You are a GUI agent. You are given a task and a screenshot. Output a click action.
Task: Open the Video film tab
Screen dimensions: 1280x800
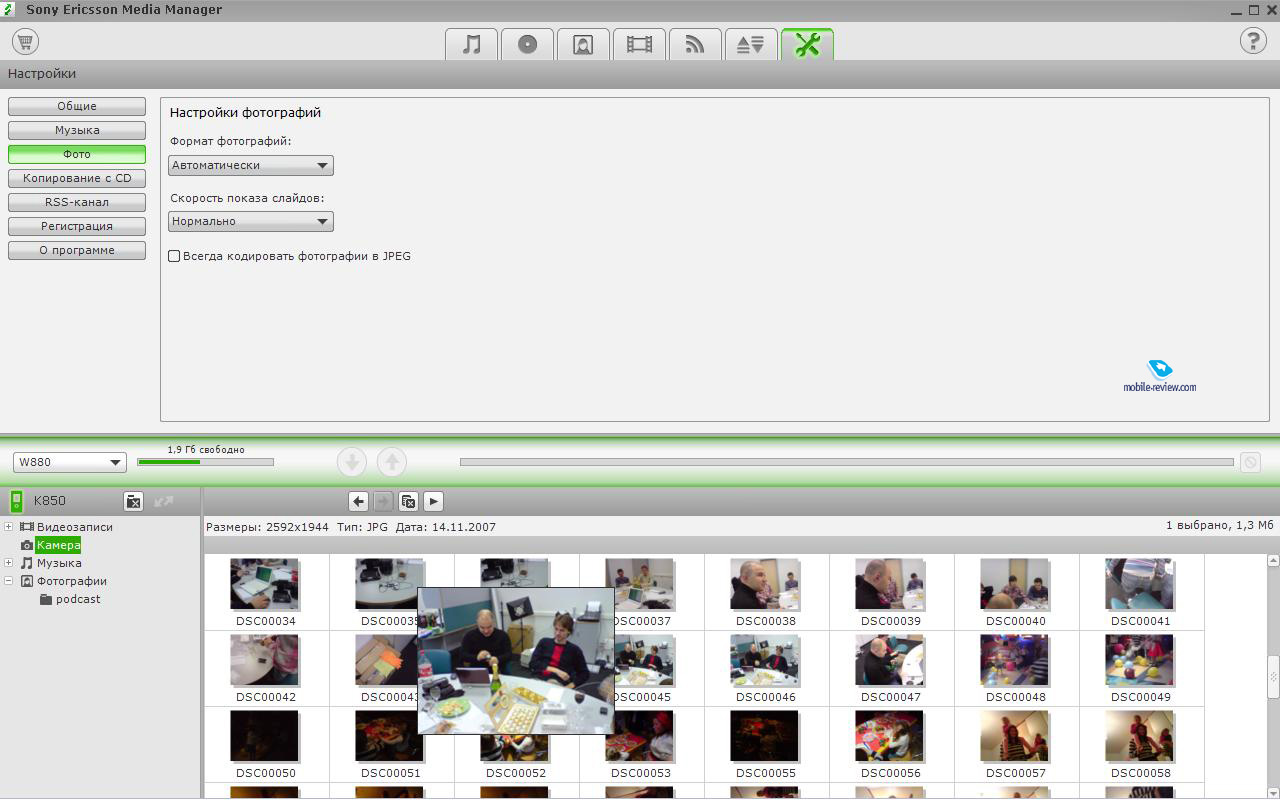pos(640,44)
